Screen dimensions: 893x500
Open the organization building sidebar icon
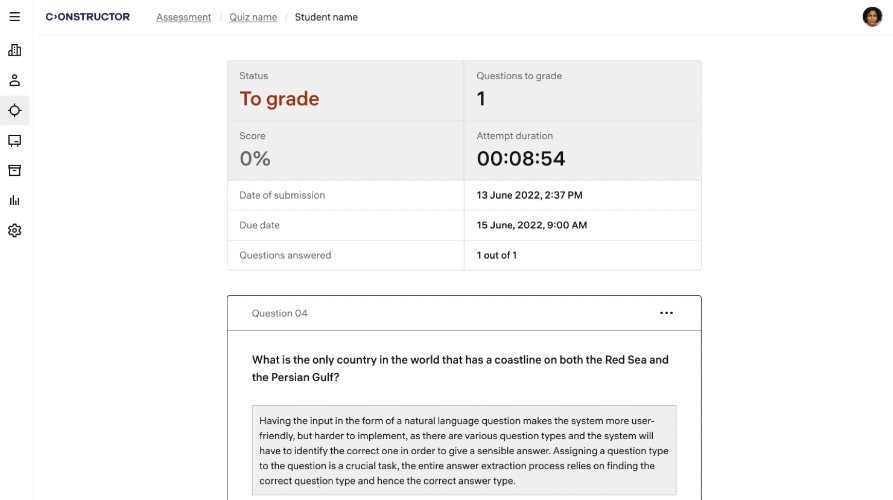click(x=15, y=50)
